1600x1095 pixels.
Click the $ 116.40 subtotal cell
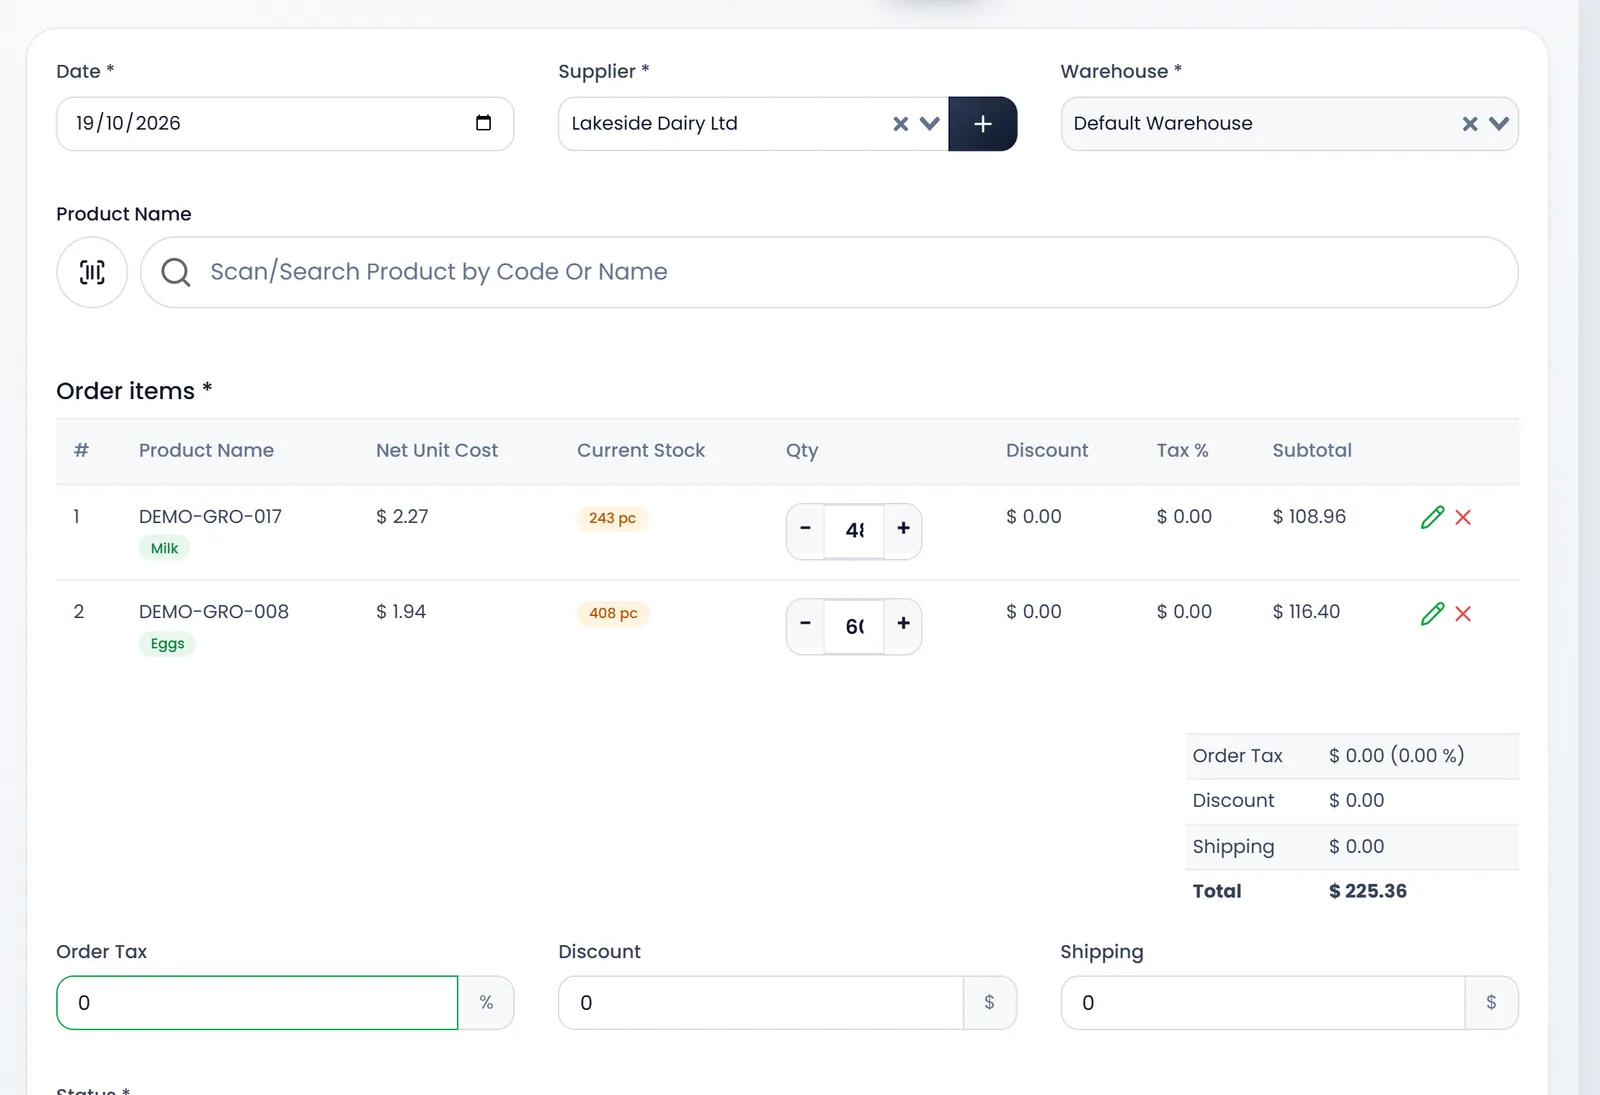[x=1306, y=612]
